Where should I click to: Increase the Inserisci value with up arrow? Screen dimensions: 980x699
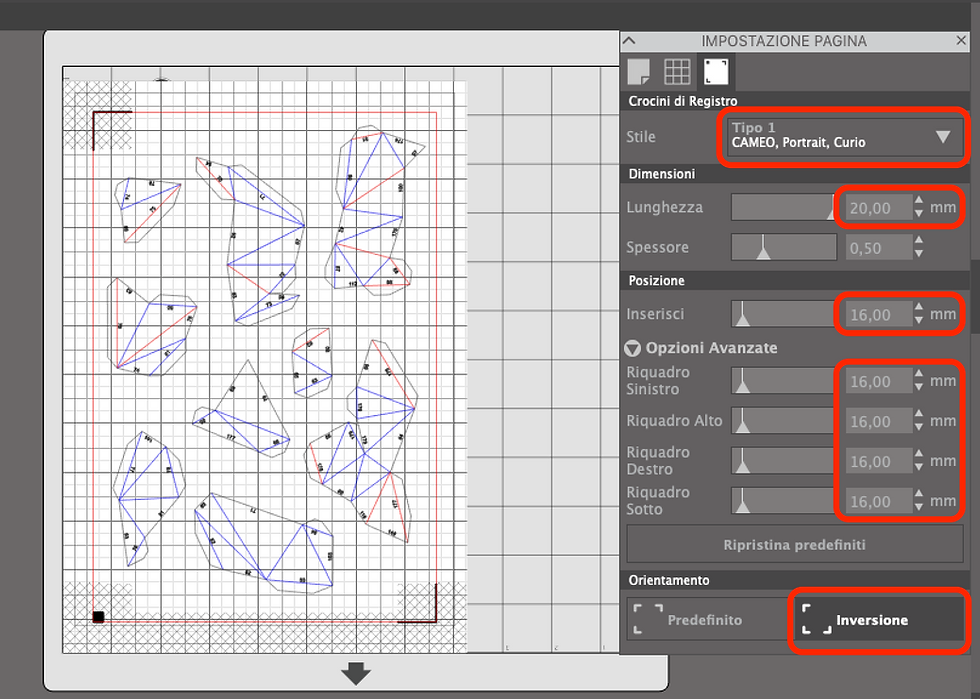(919, 308)
